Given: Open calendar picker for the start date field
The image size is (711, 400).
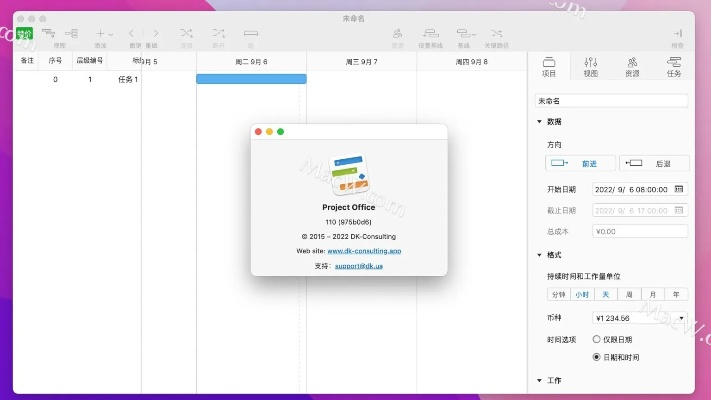Looking at the screenshot, I should pyautogui.click(x=680, y=188).
